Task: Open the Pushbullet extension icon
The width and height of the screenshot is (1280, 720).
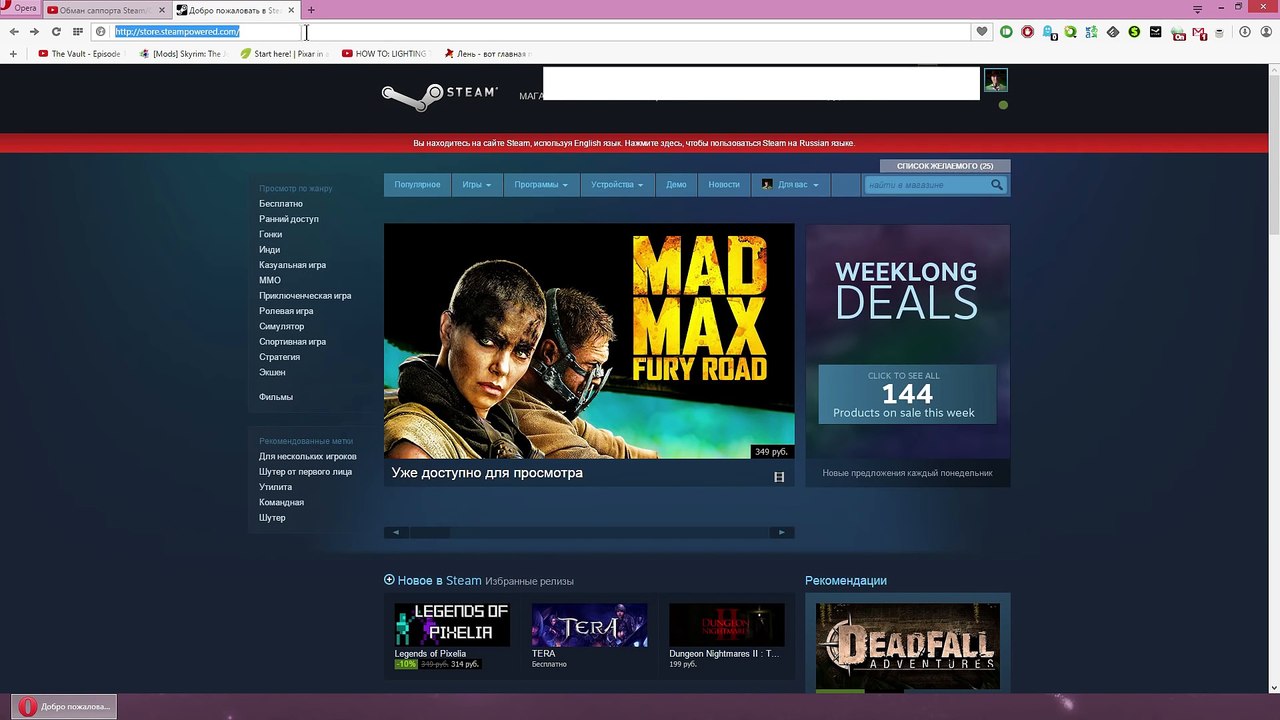Action: pos(1006,32)
